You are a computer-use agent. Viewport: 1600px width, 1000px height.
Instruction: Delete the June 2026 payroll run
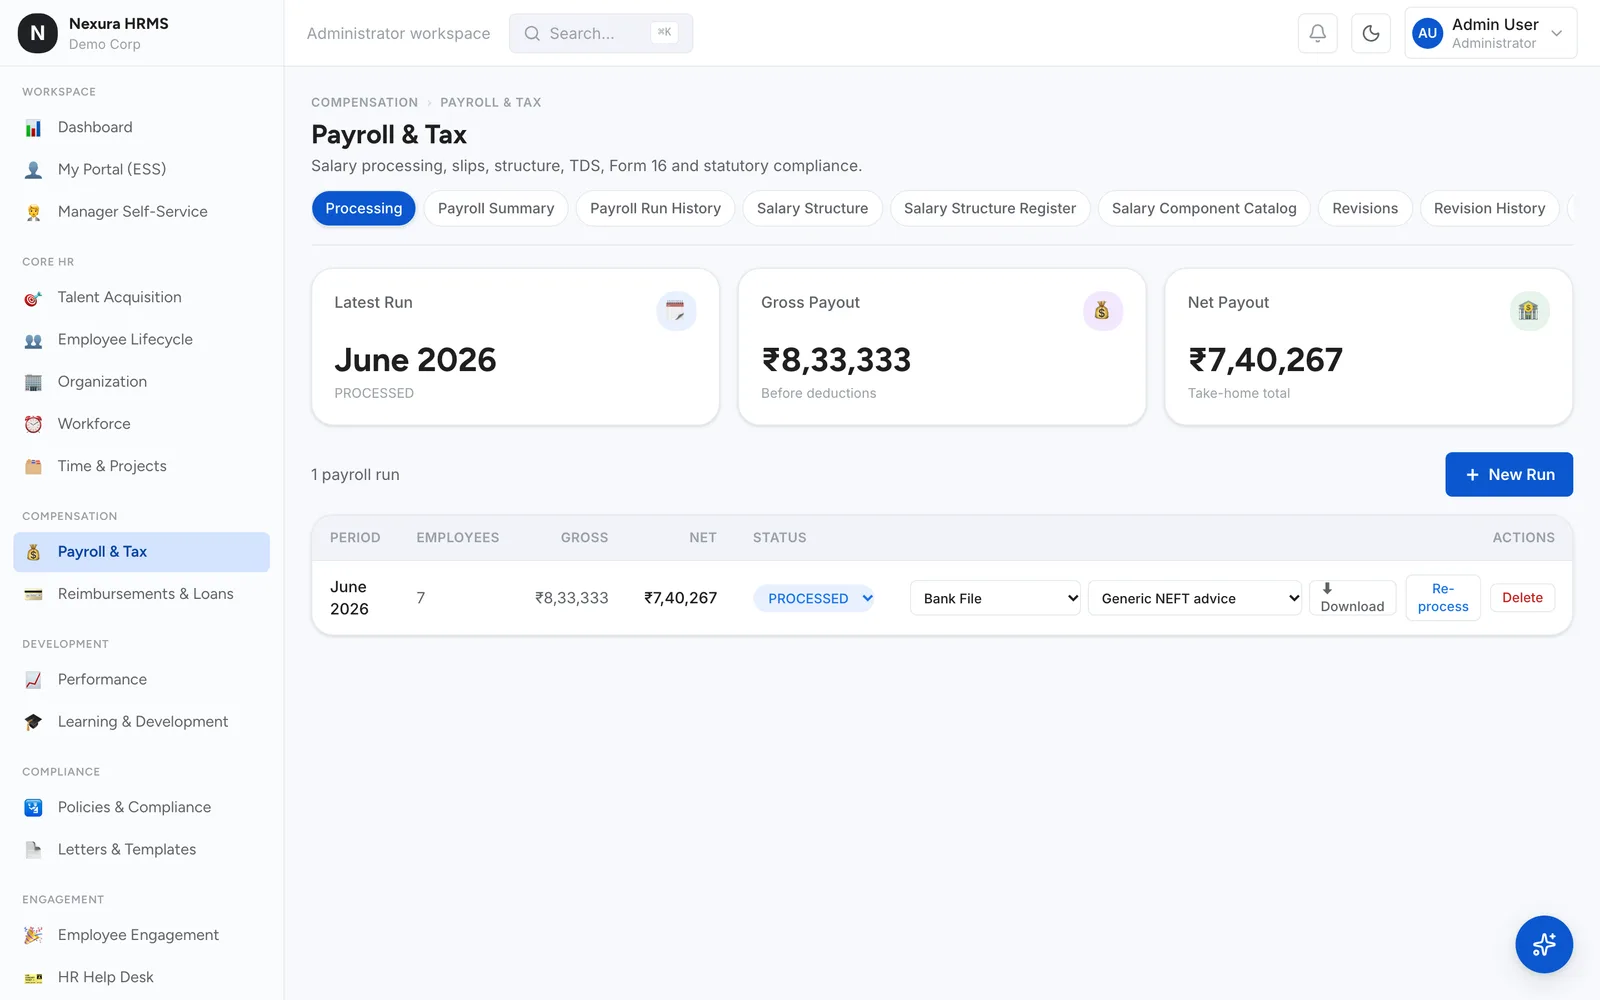tap(1522, 598)
